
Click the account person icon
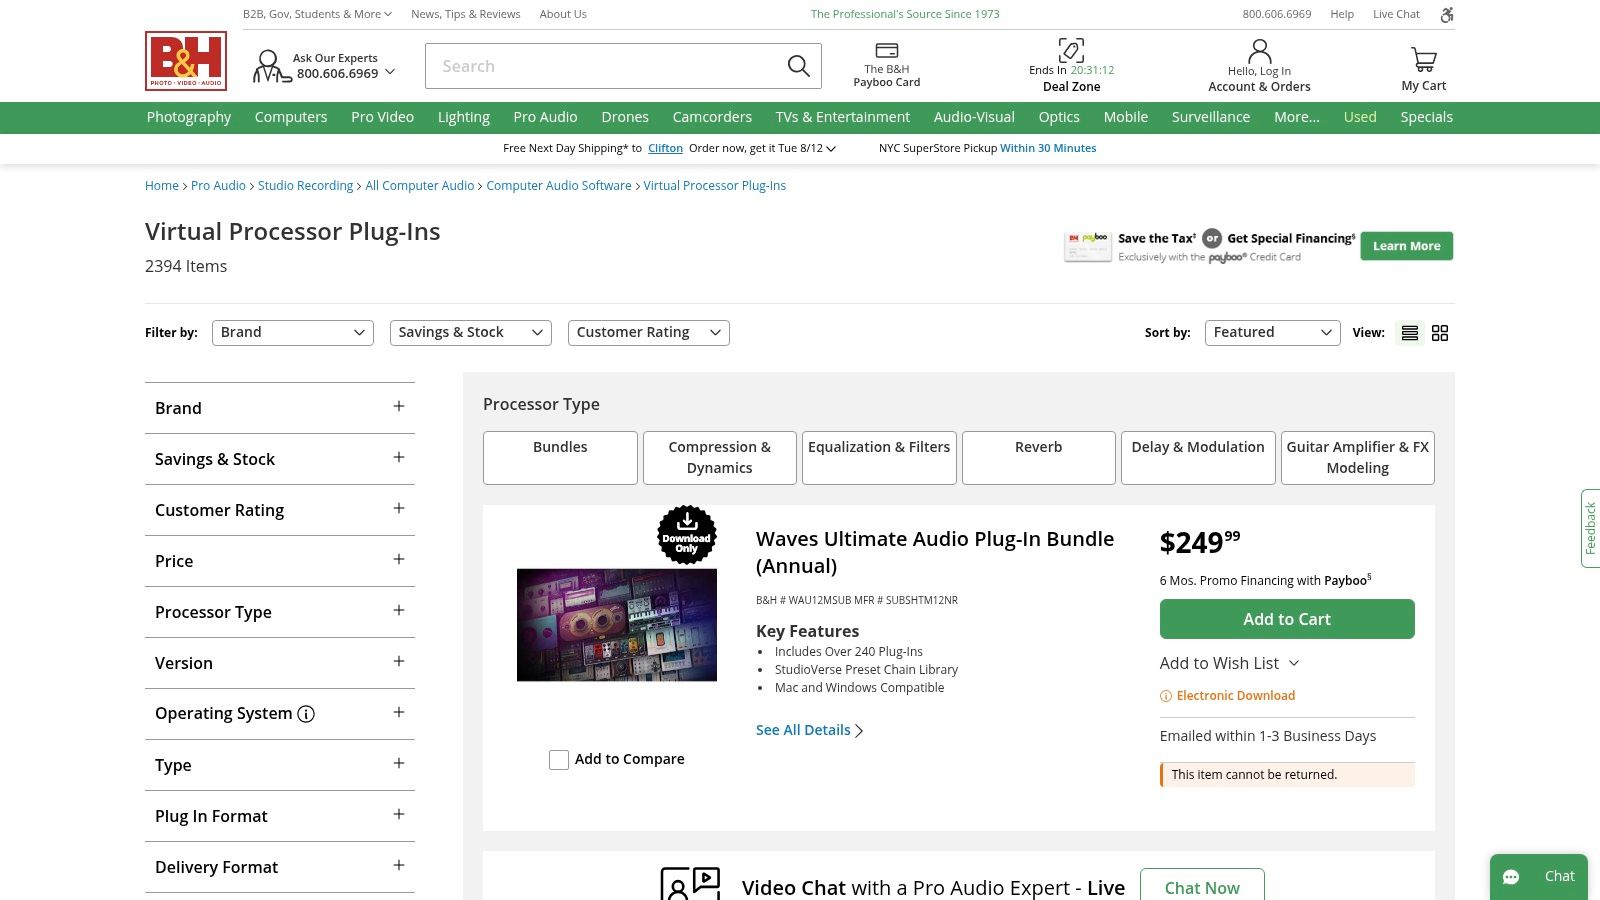pos(1260,51)
